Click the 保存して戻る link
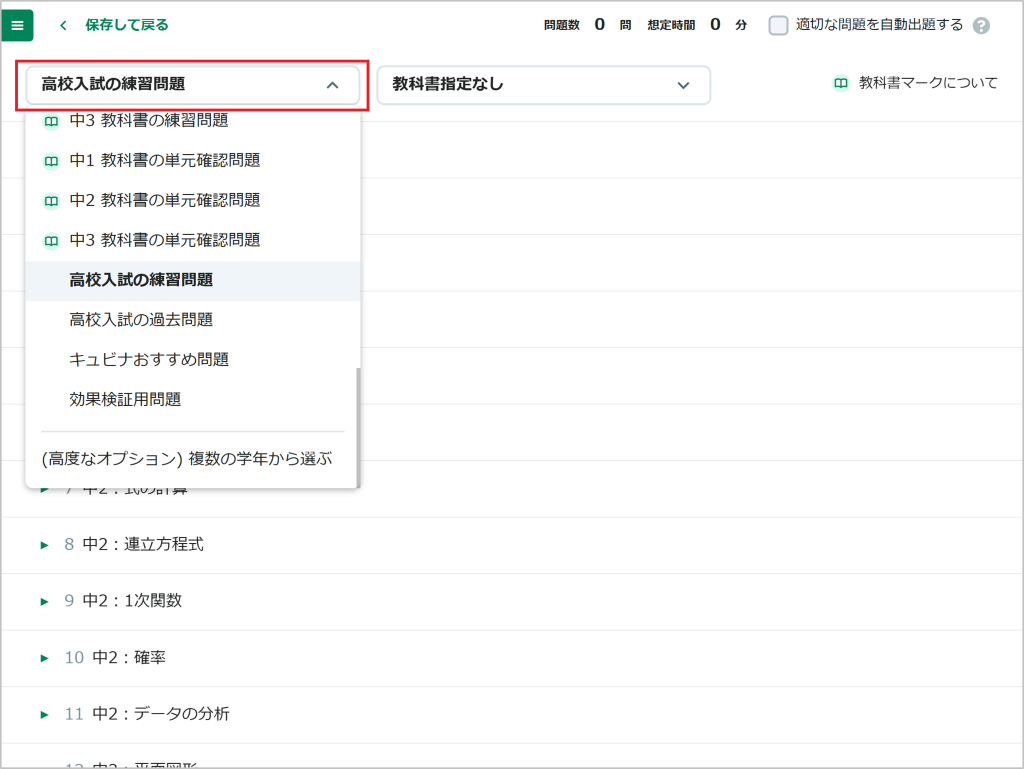The image size is (1024, 769). coord(127,25)
